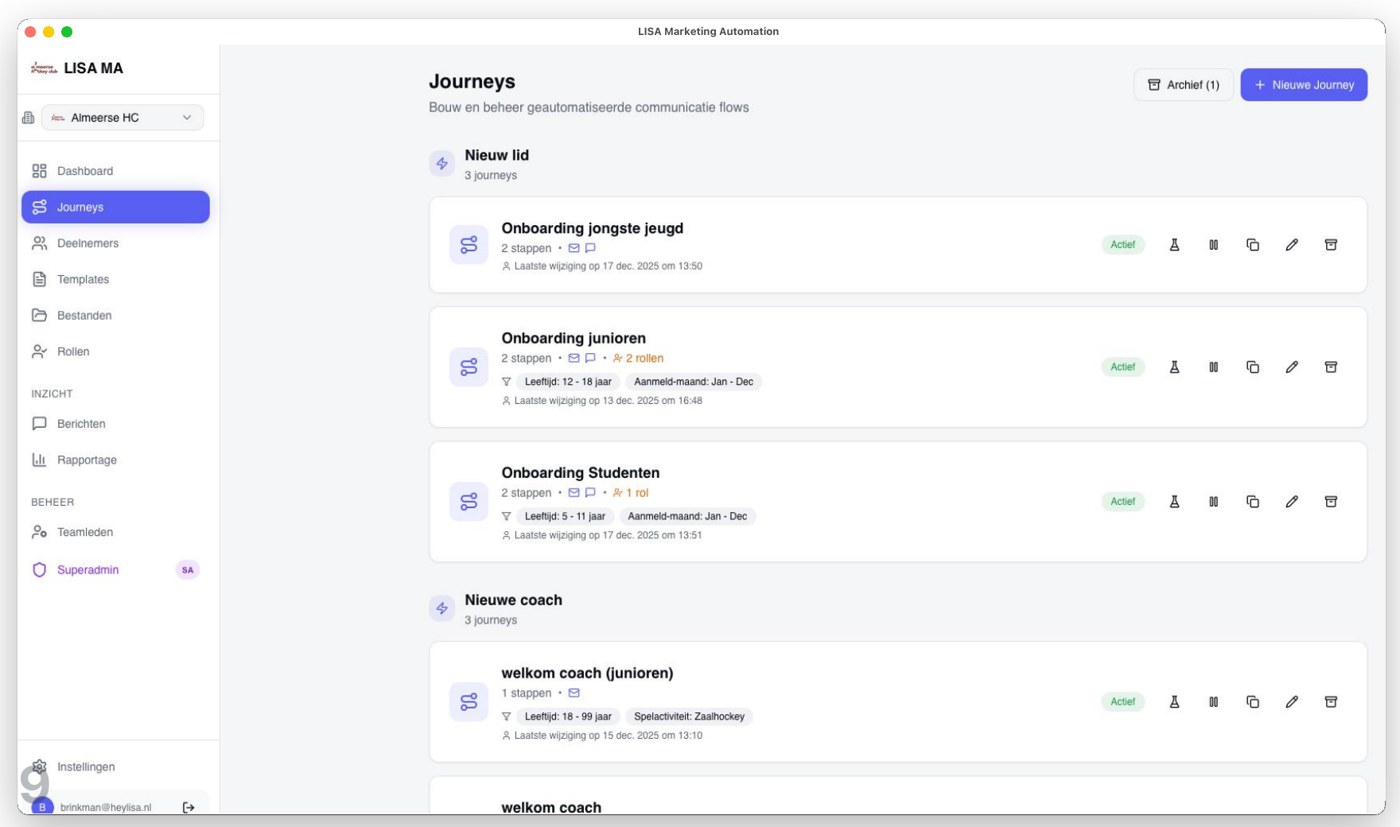Open the Dashboard page
The width and height of the screenshot is (1400, 827).
click(115, 171)
